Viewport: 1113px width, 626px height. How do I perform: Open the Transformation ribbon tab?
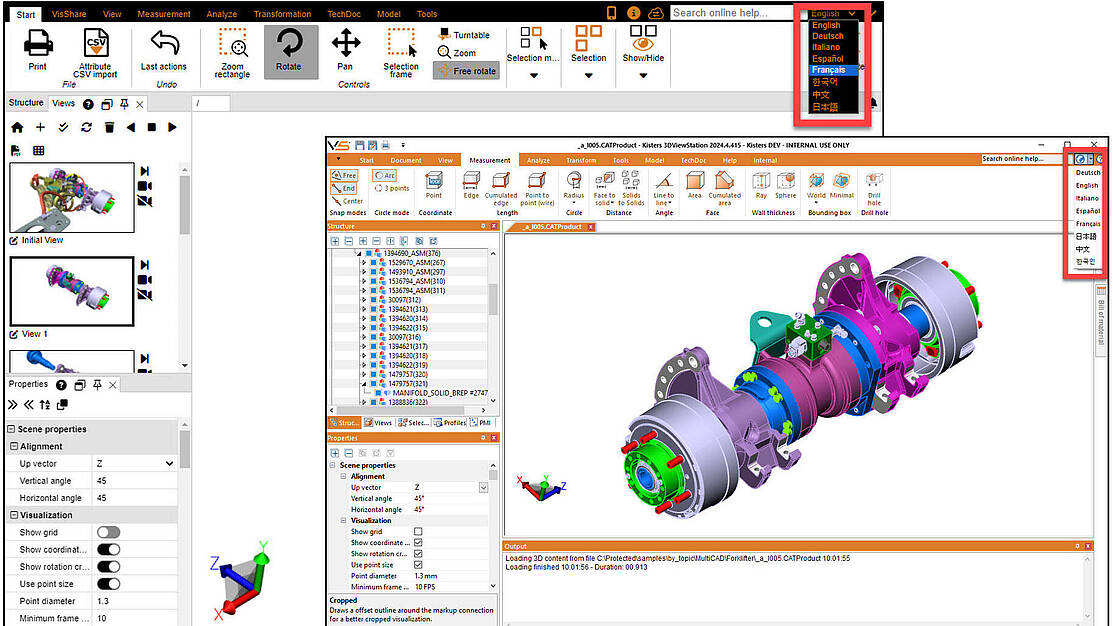pyautogui.click(x=282, y=14)
